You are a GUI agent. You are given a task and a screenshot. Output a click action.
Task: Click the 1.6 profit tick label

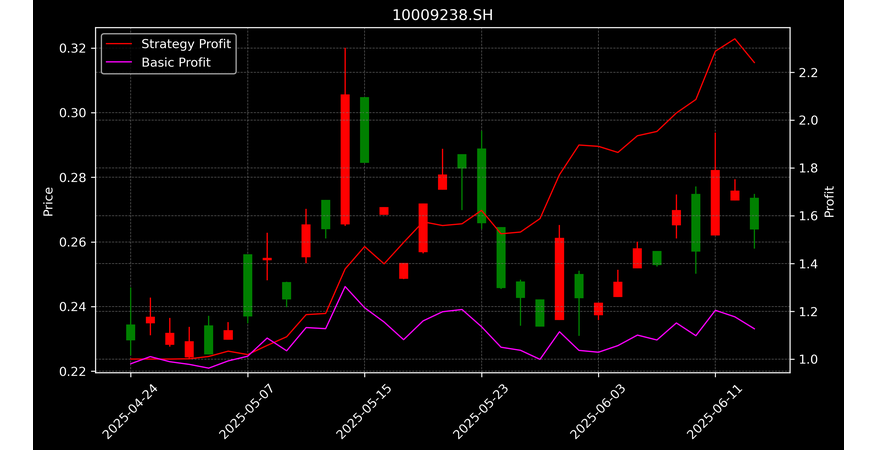[808, 216]
